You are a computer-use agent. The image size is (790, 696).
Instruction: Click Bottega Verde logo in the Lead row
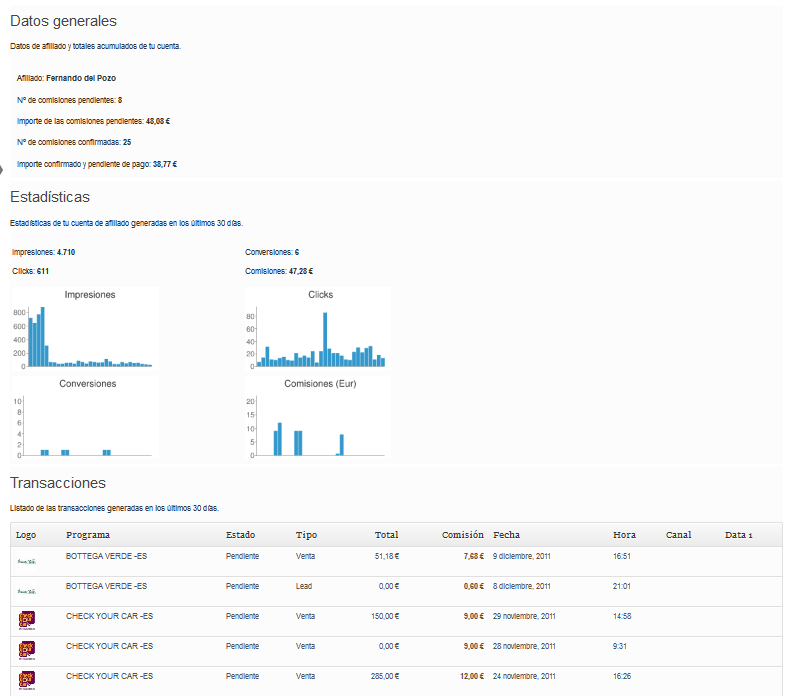pyautogui.click(x=26, y=591)
